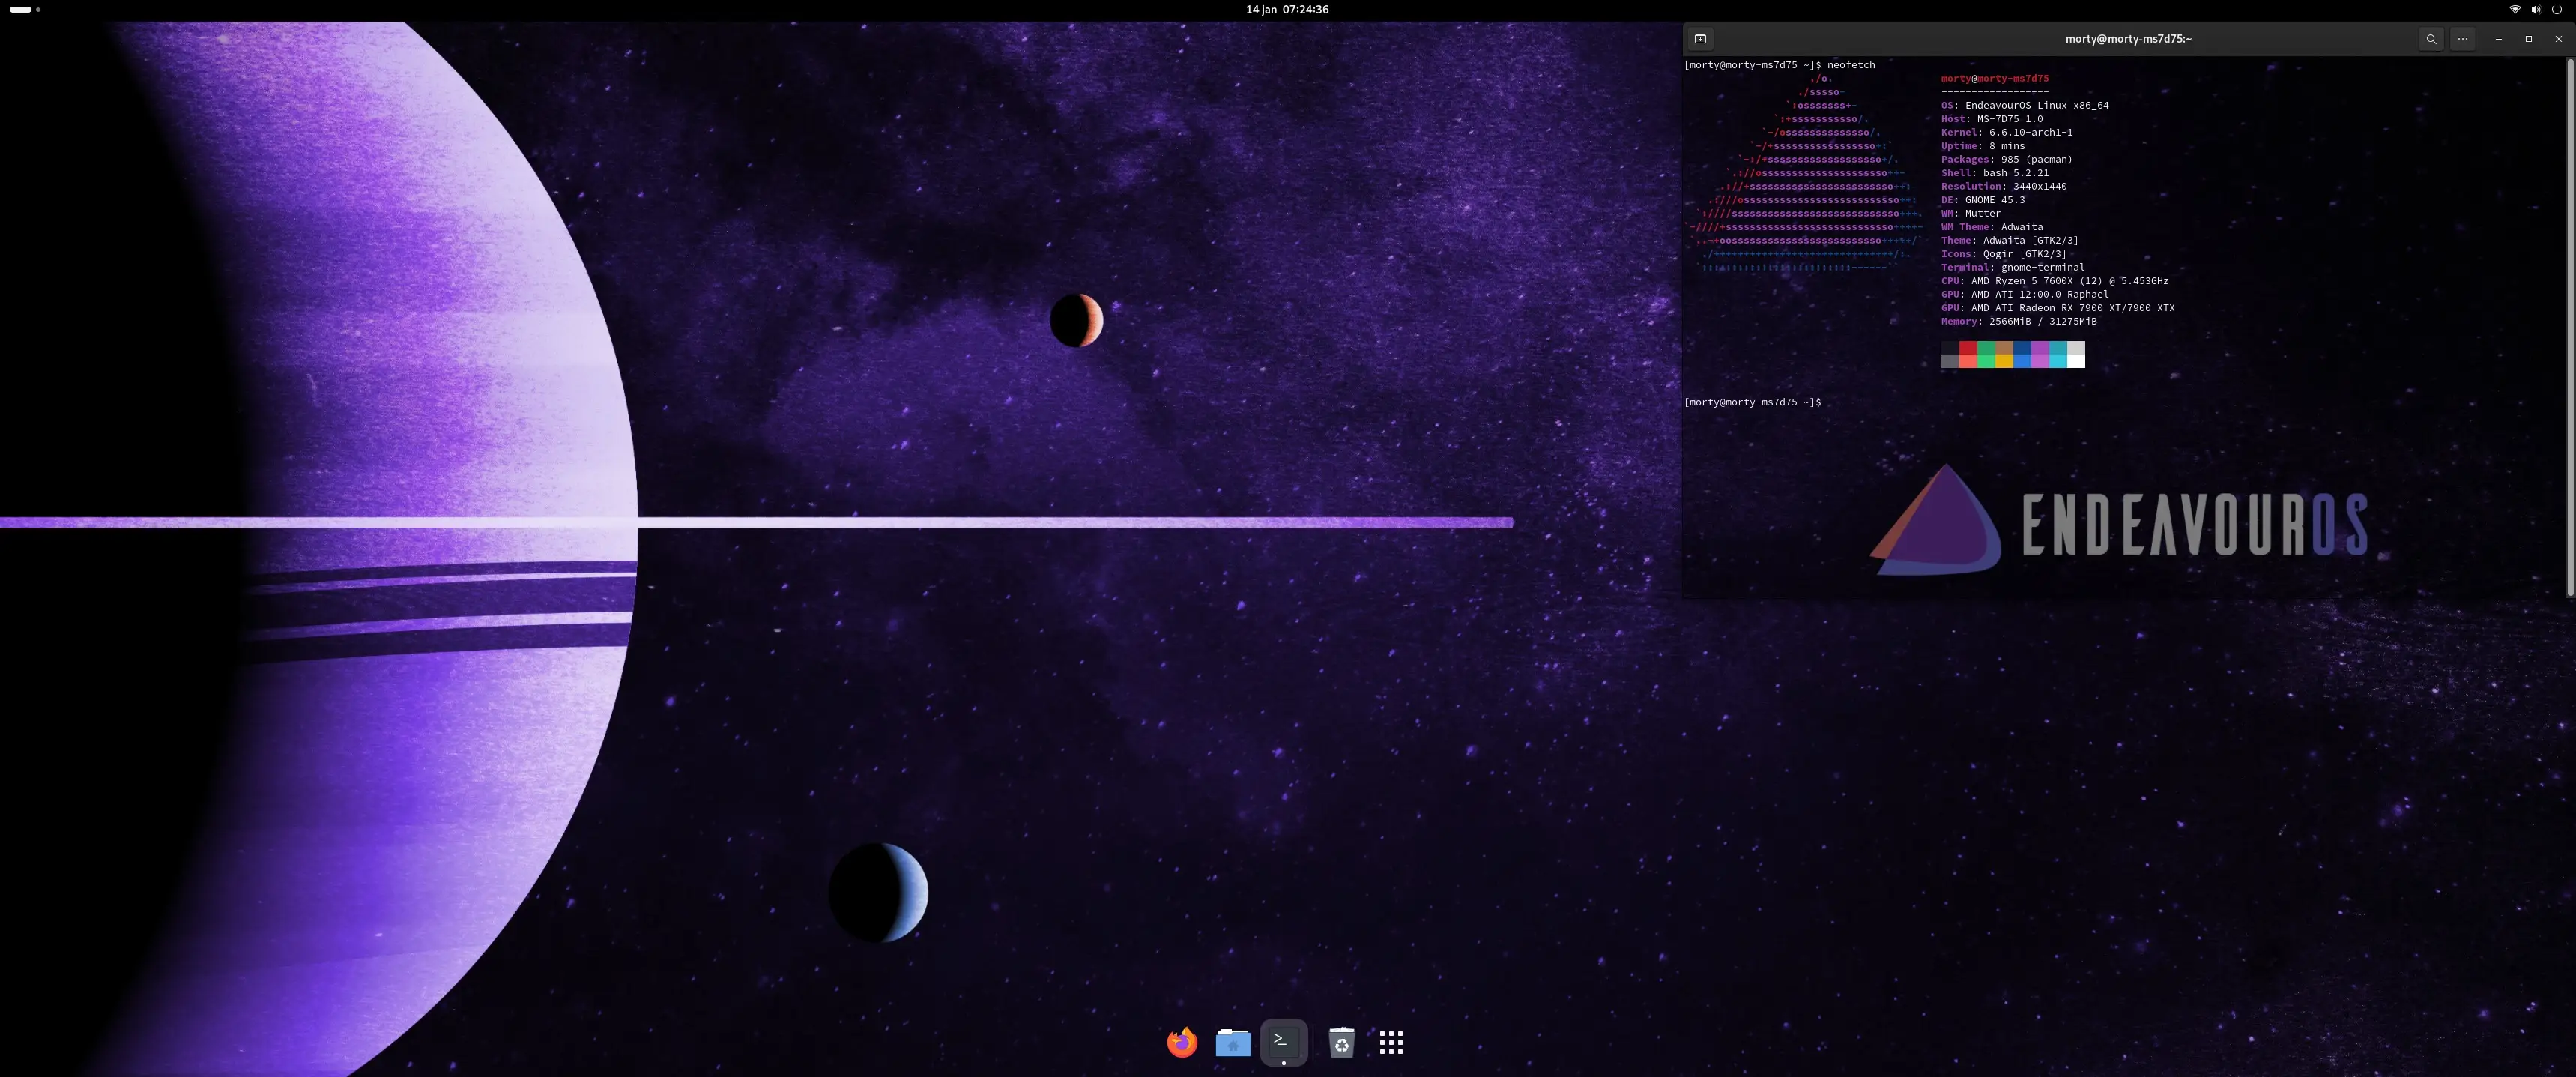Open the clock 14 jan 07:24:36 menu
Screen dimensions: 2576x1077
(1287, 9)
